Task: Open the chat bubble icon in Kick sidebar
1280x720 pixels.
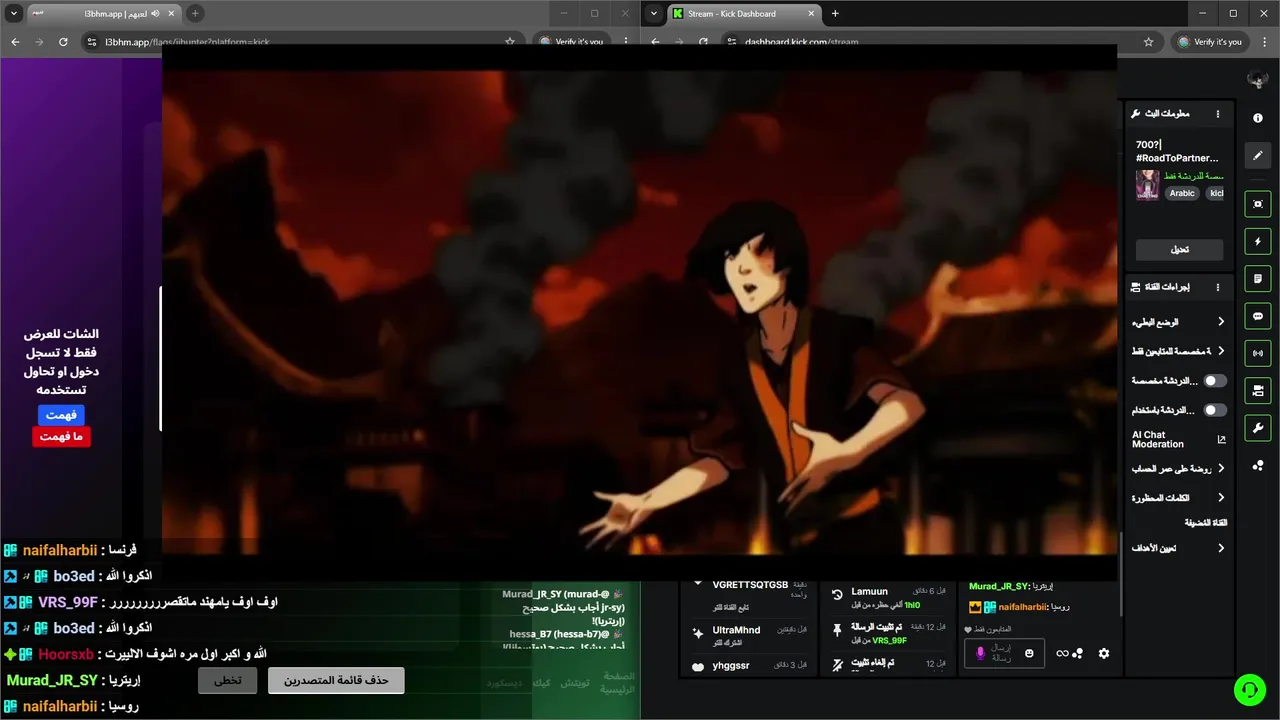Action: (1258, 316)
